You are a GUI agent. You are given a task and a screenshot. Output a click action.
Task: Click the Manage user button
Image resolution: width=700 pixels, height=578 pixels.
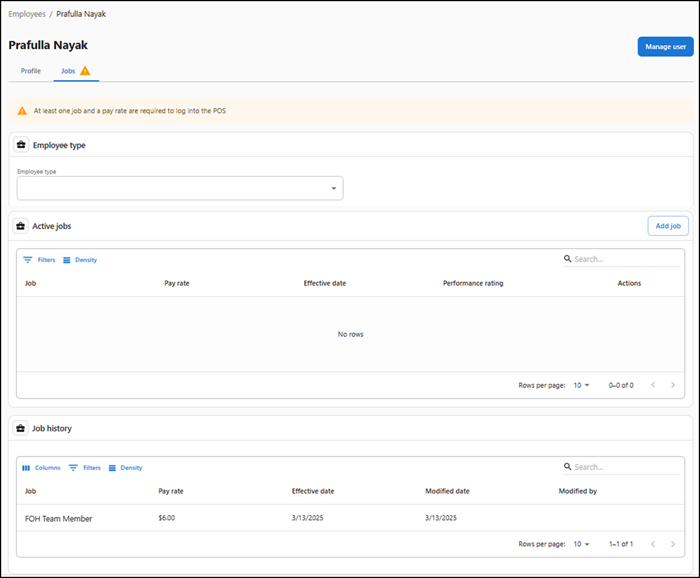pos(665,46)
